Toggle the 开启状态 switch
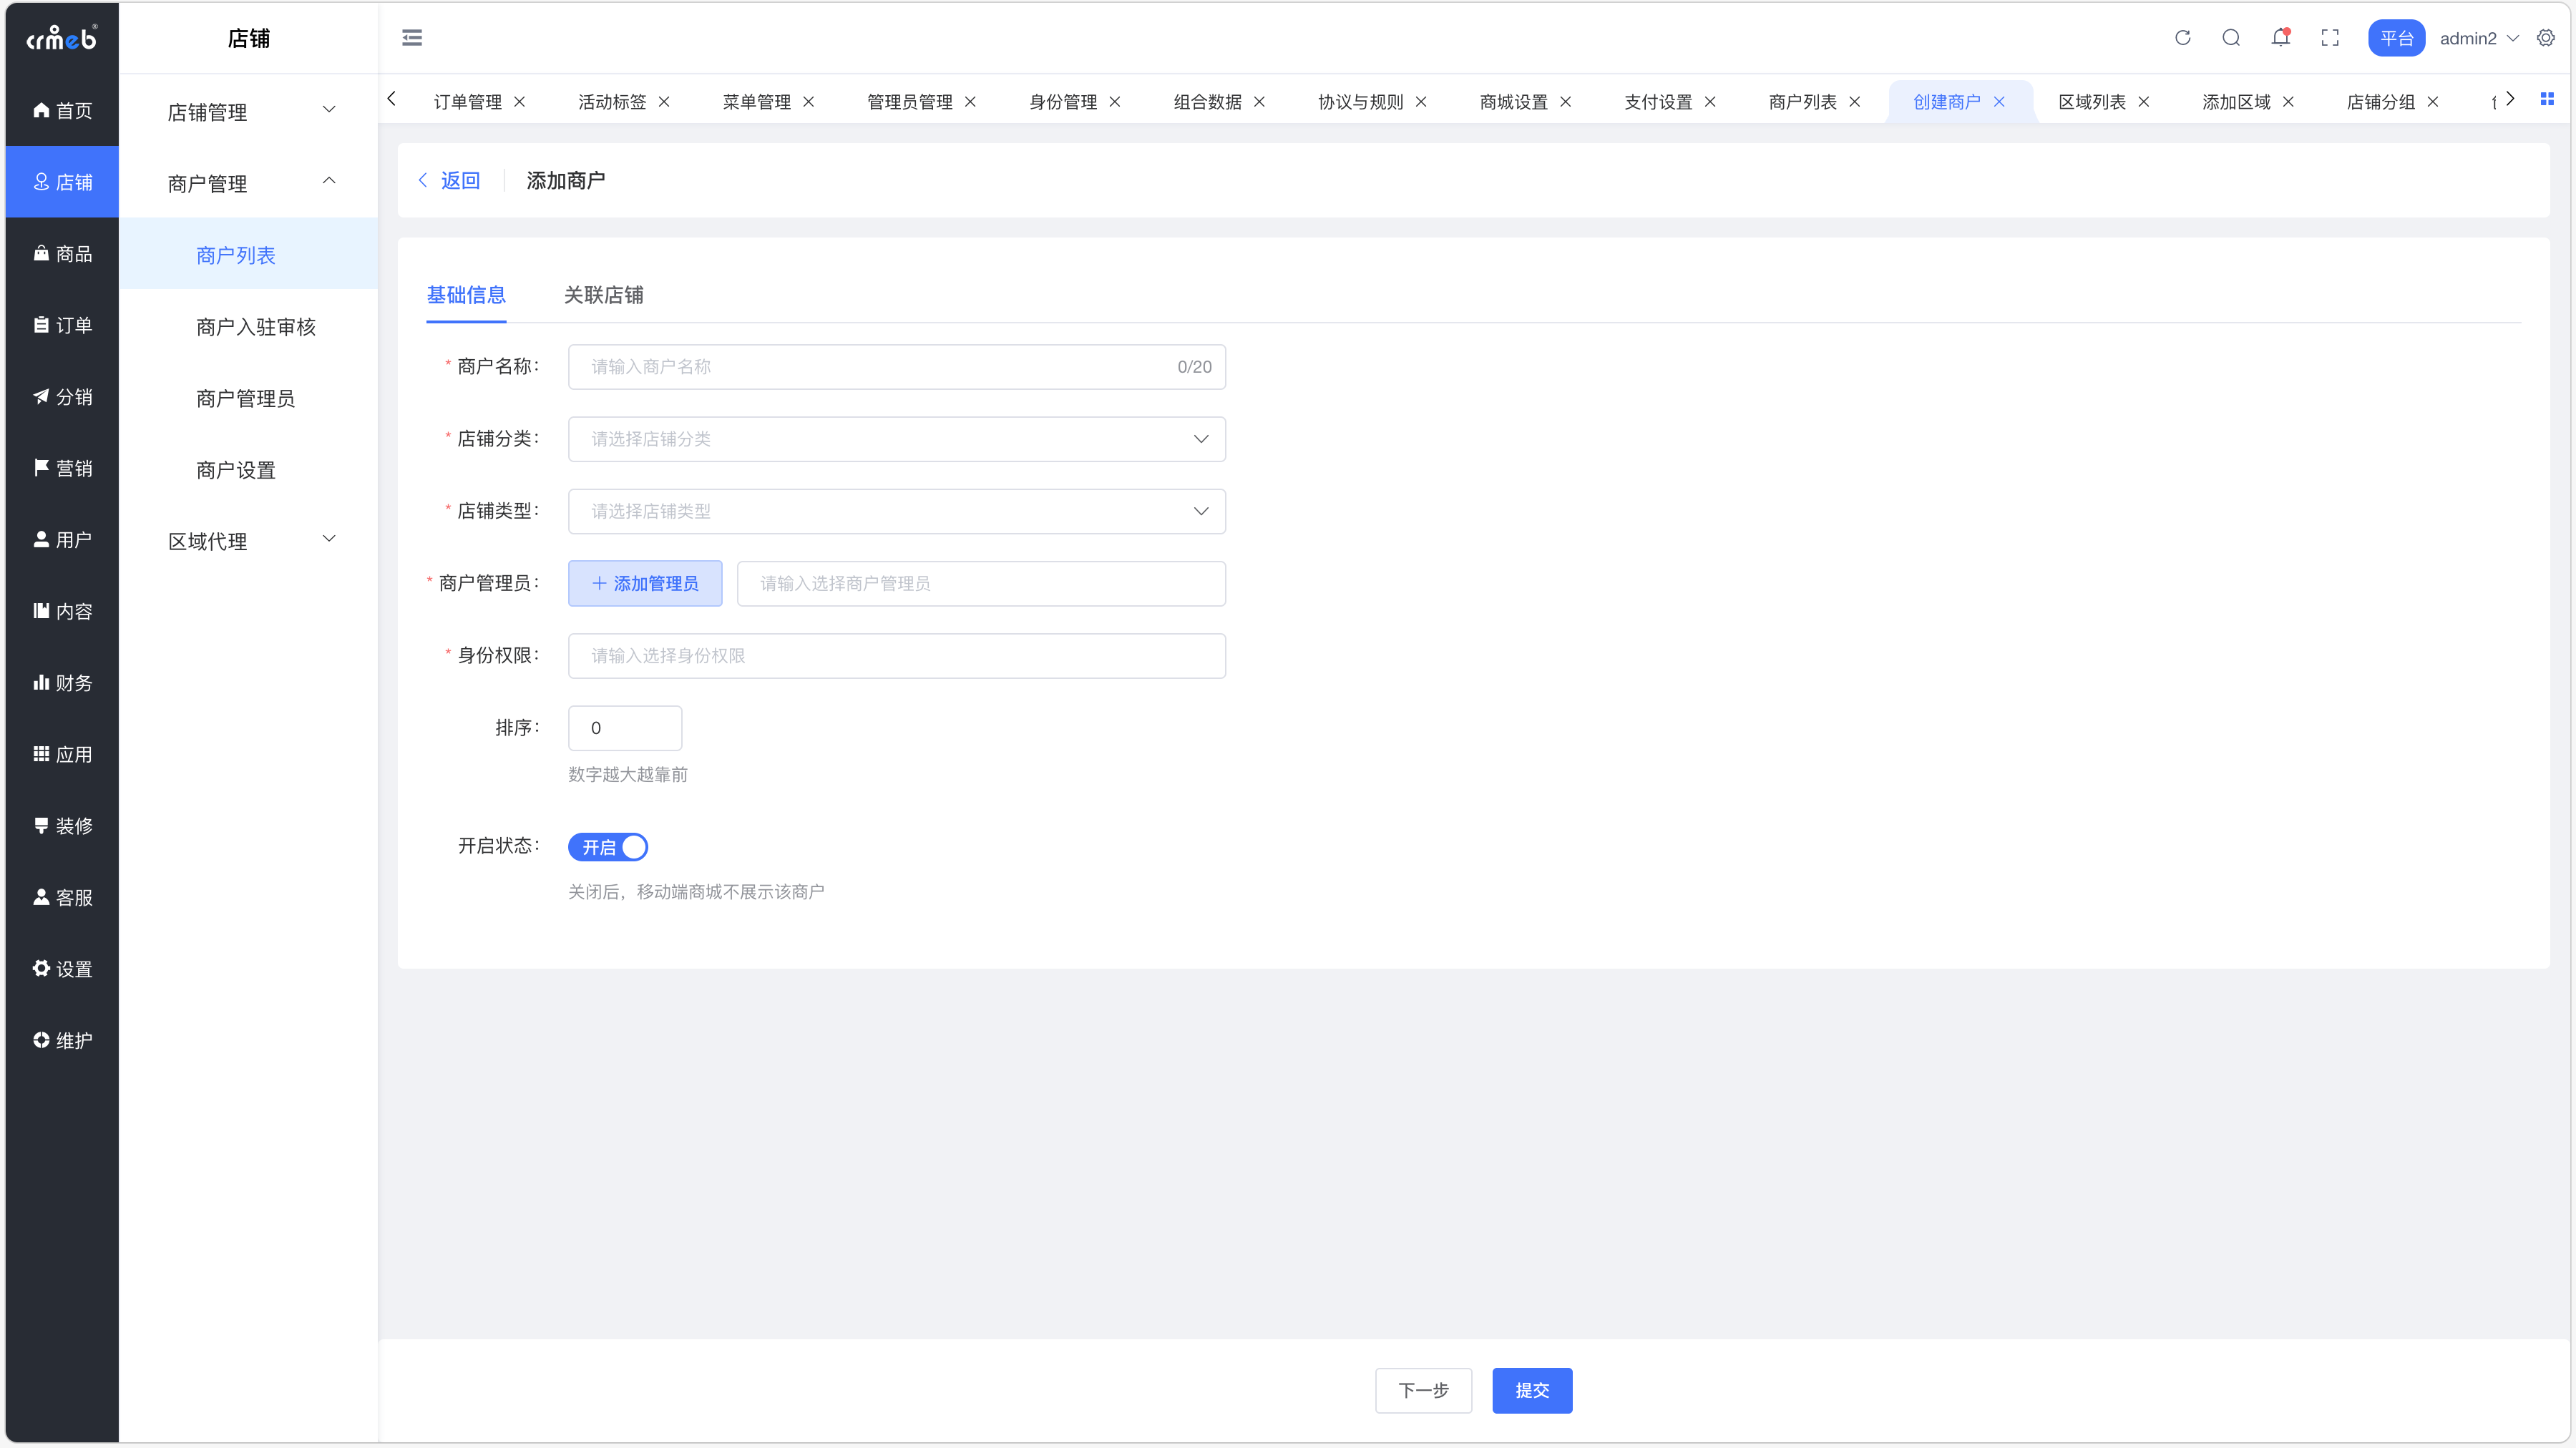Image resolution: width=2576 pixels, height=1448 pixels. (608, 847)
